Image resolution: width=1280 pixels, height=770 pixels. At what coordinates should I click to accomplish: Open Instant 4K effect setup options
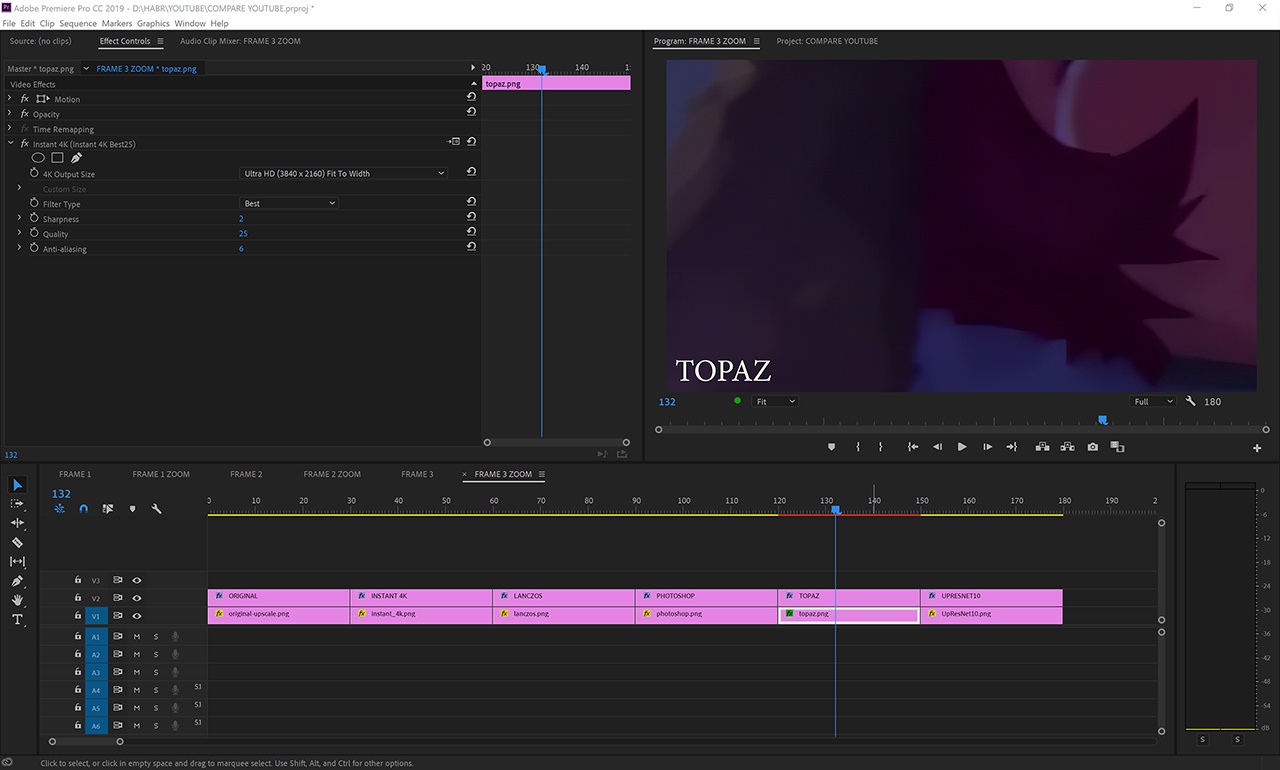[x=454, y=142]
